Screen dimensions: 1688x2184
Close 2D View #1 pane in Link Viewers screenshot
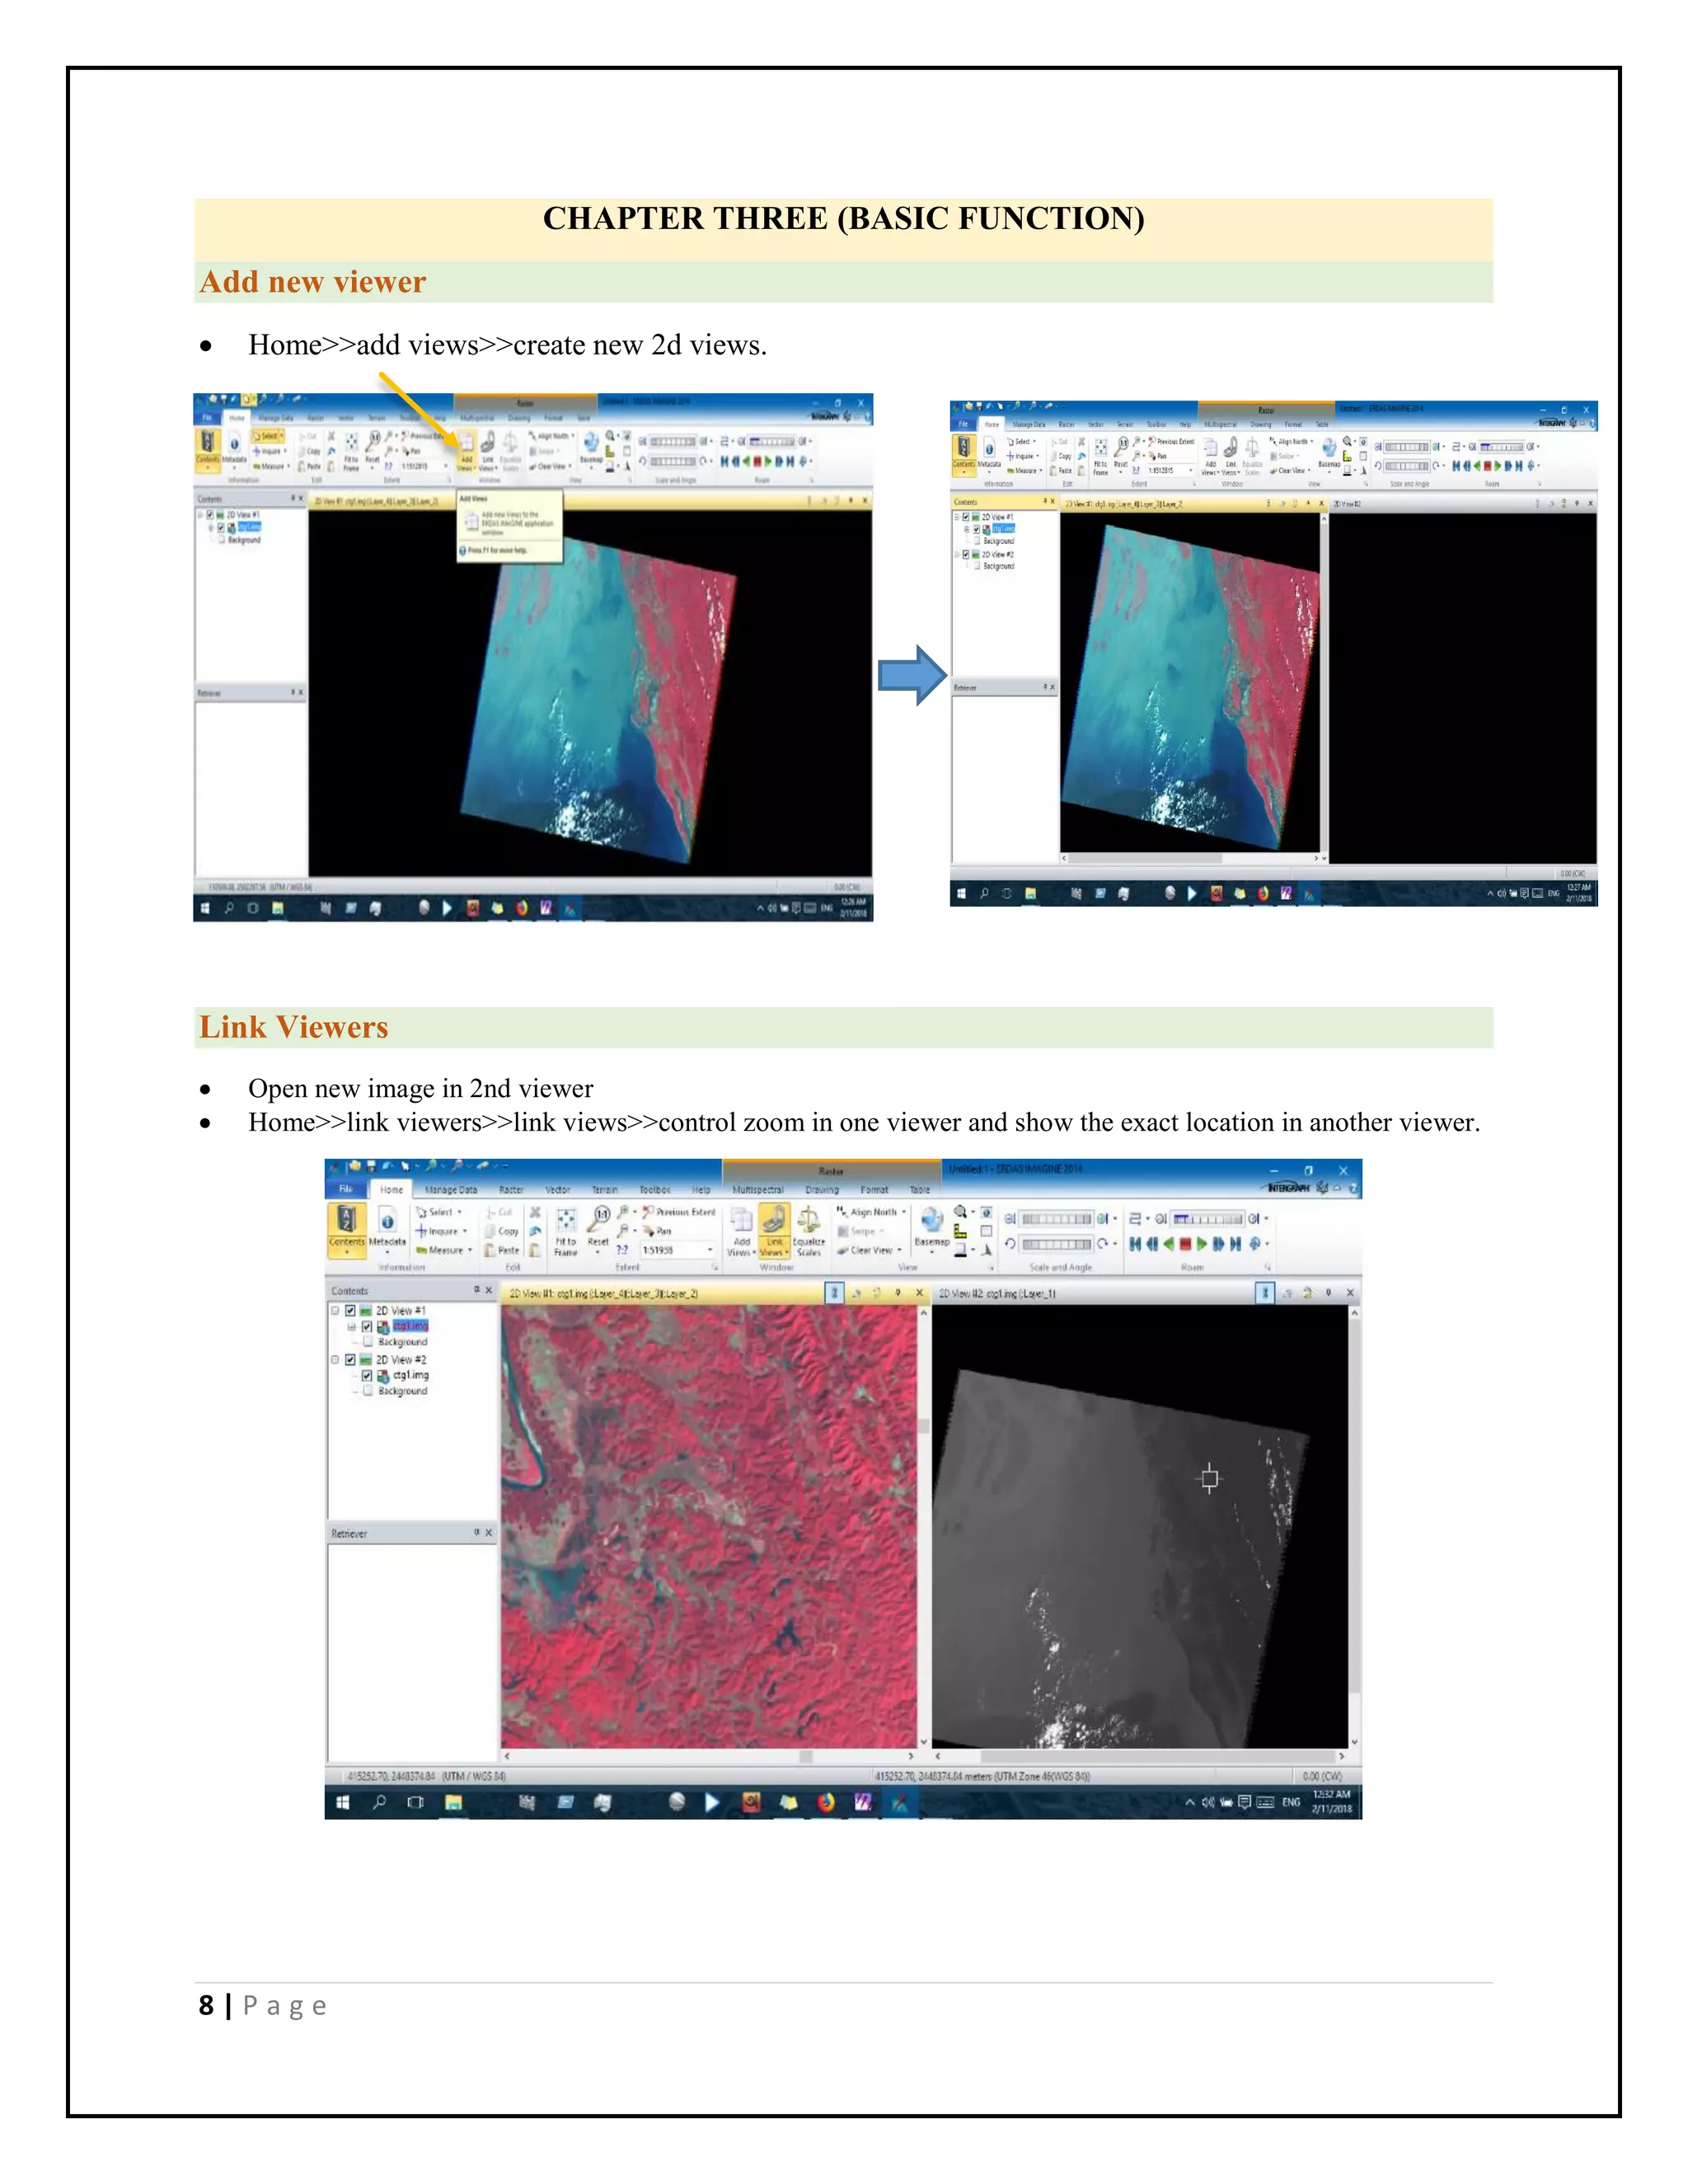coord(920,1293)
